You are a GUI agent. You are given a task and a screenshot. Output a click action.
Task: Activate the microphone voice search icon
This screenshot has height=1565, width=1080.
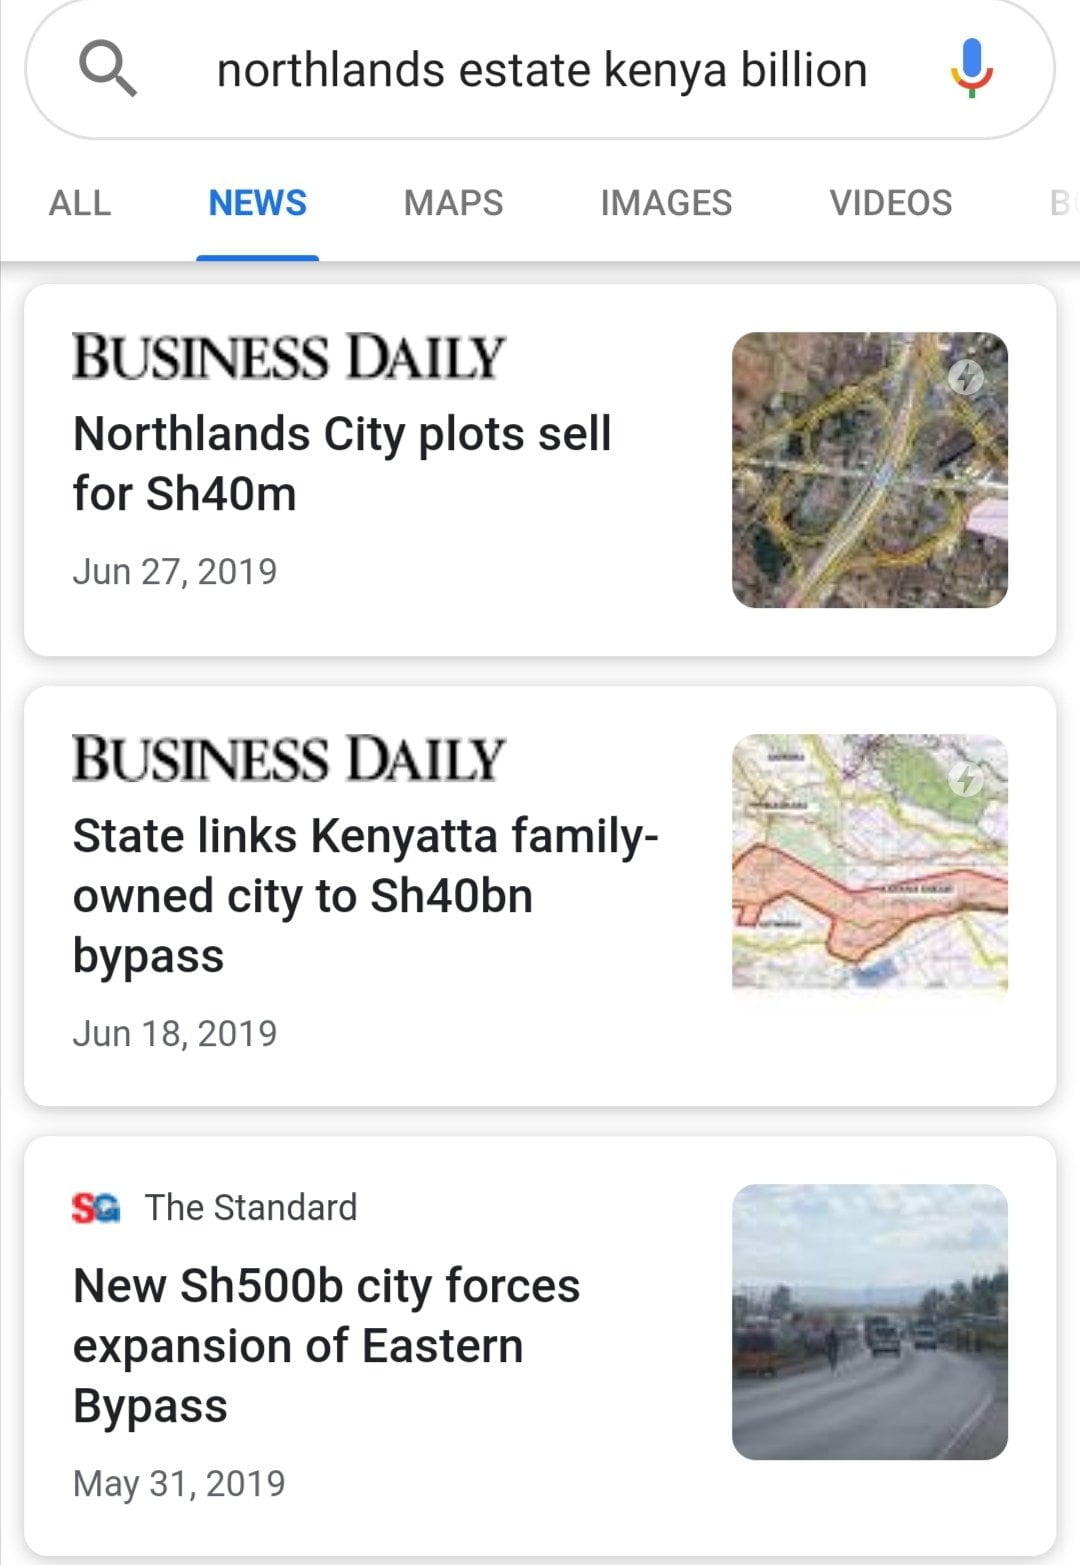tap(970, 68)
